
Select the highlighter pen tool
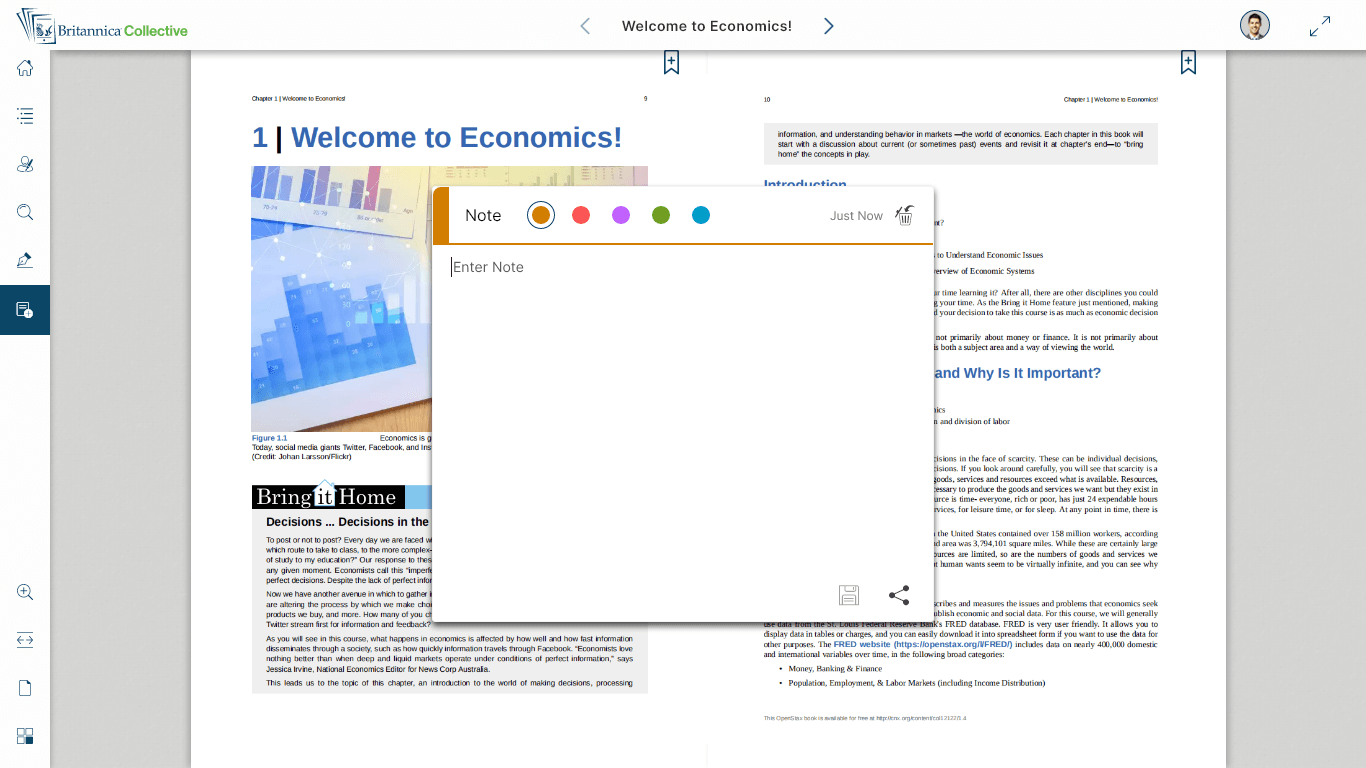point(25,260)
